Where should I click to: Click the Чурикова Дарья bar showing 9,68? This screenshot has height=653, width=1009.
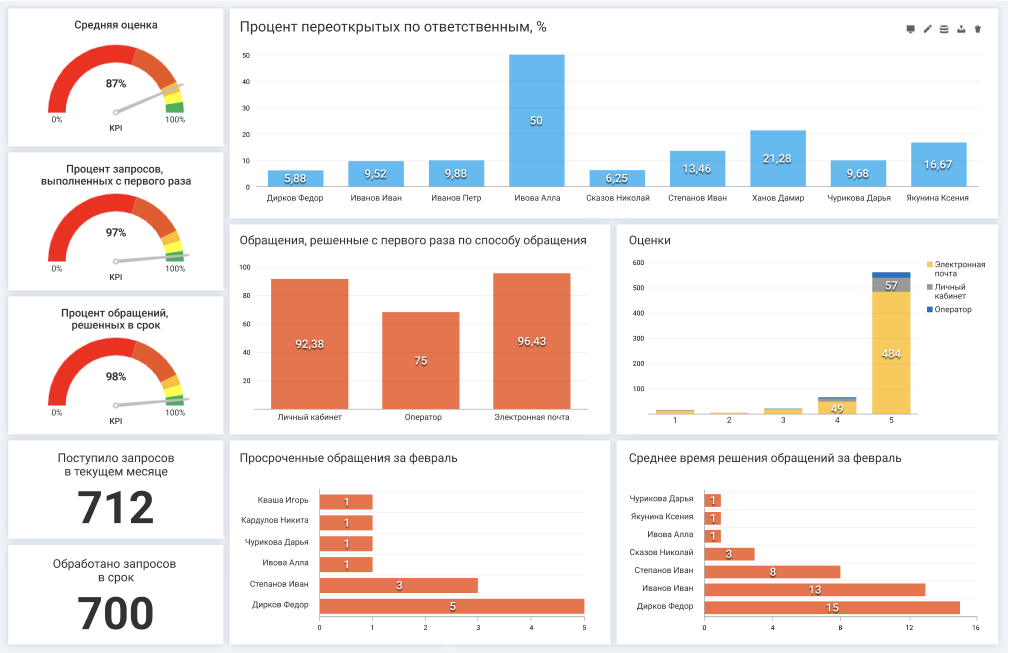pyautogui.click(x=858, y=174)
